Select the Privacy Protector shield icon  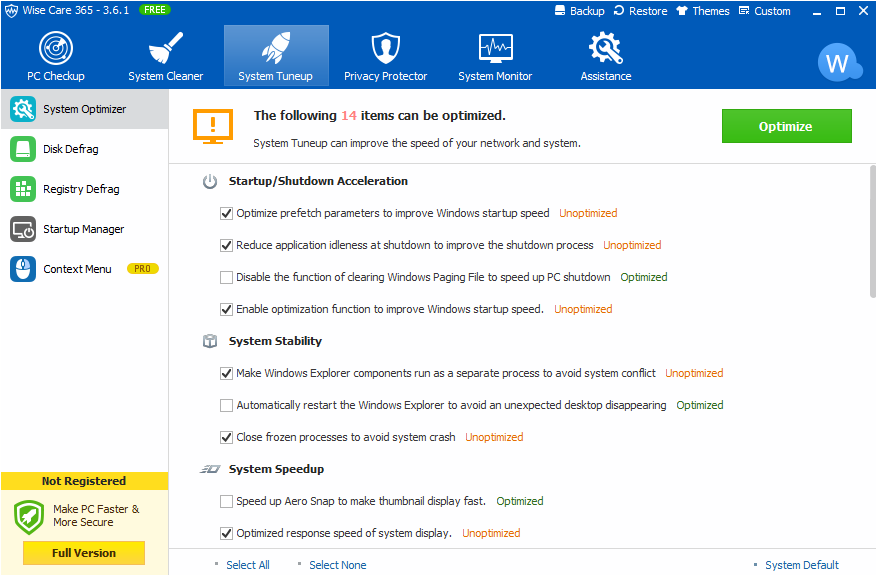(x=385, y=48)
